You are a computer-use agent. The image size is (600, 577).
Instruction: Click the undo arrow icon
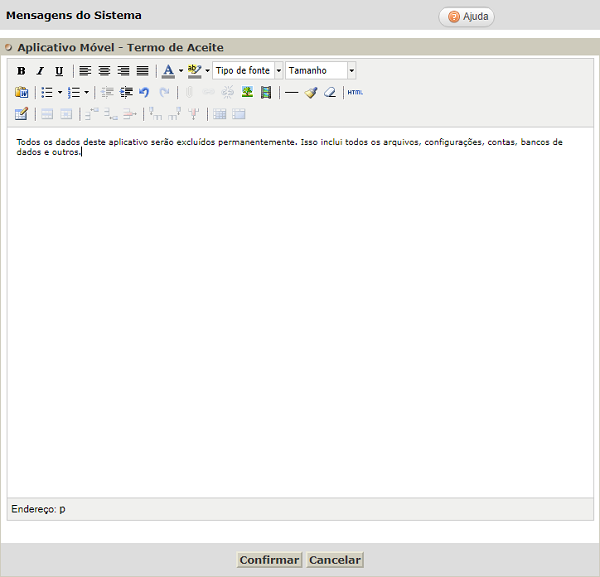tap(144, 92)
